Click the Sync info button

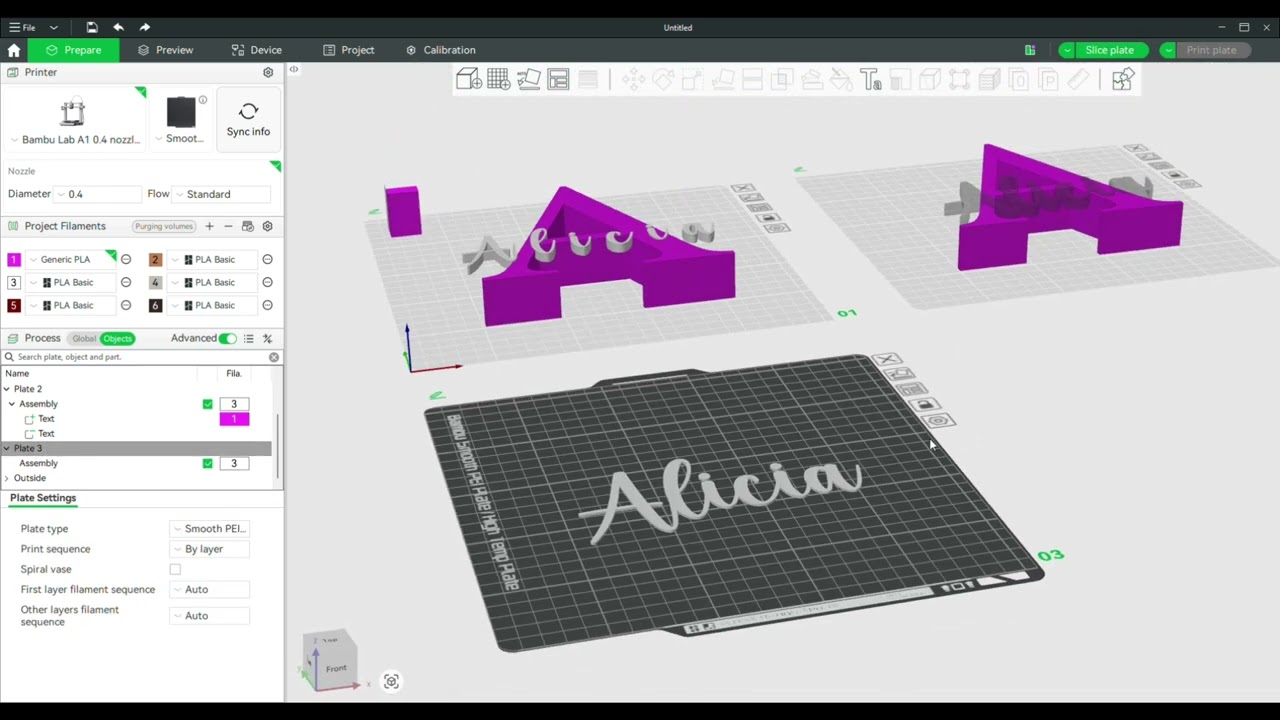pos(248,120)
